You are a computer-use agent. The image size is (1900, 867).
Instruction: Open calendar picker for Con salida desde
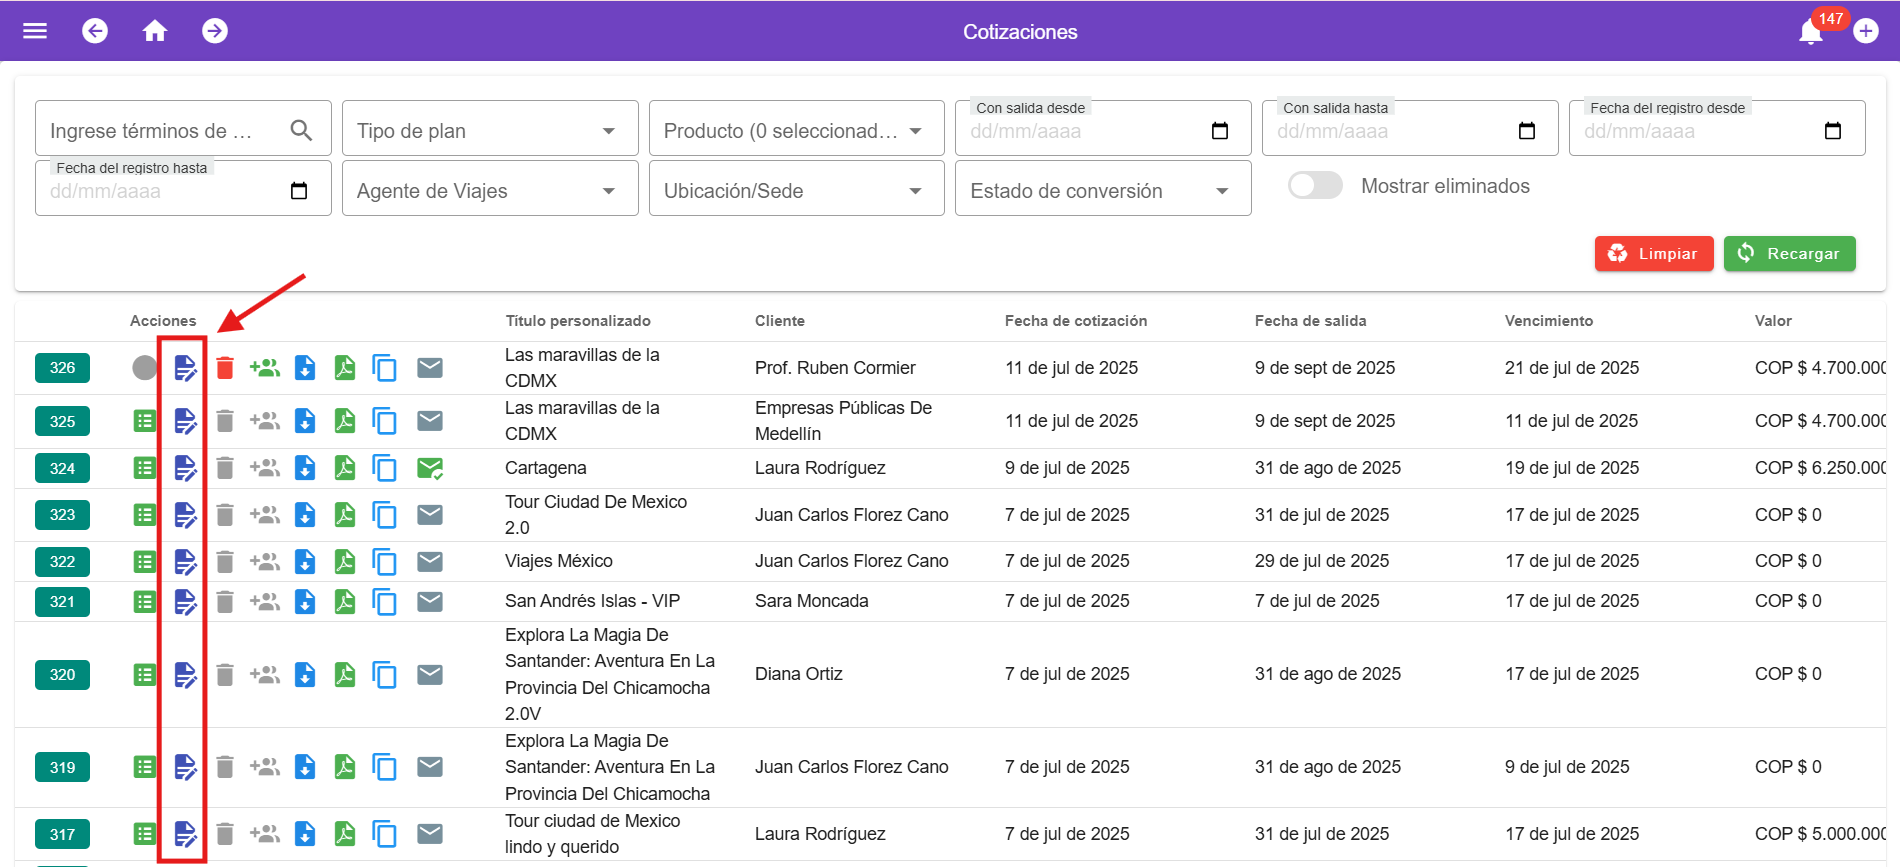pyautogui.click(x=1220, y=131)
